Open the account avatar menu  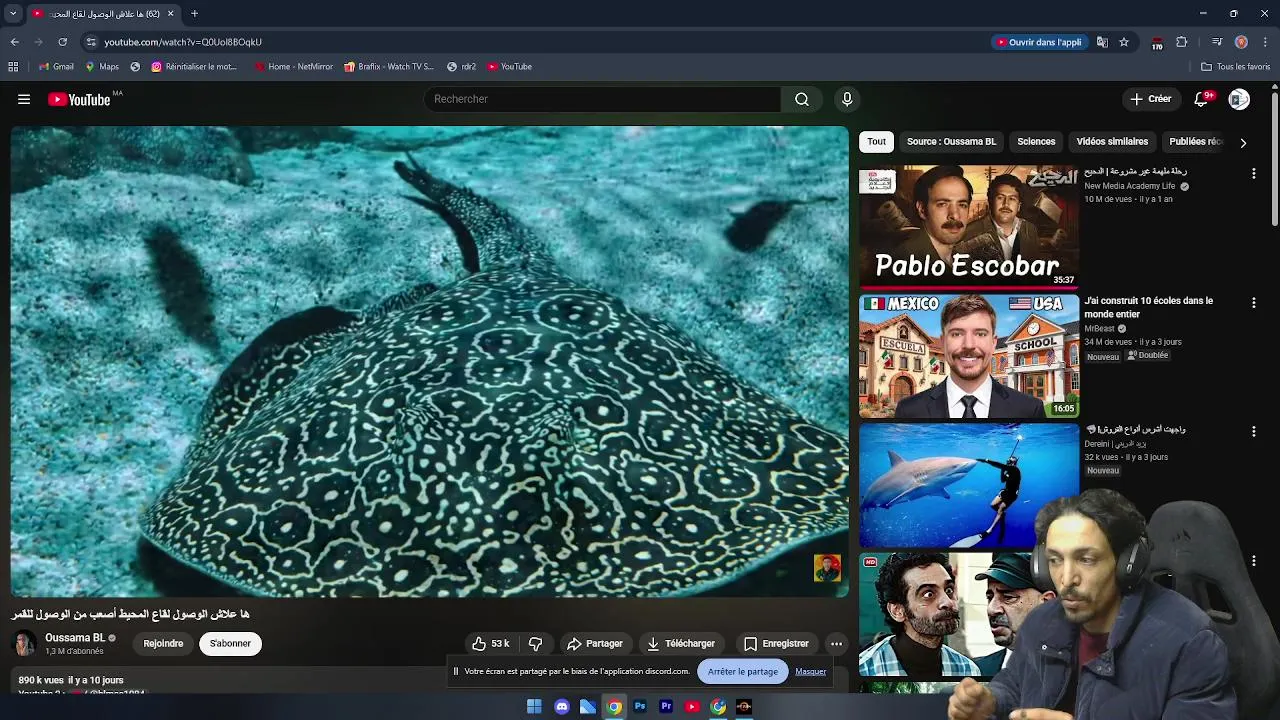(x=1239, y=99)
